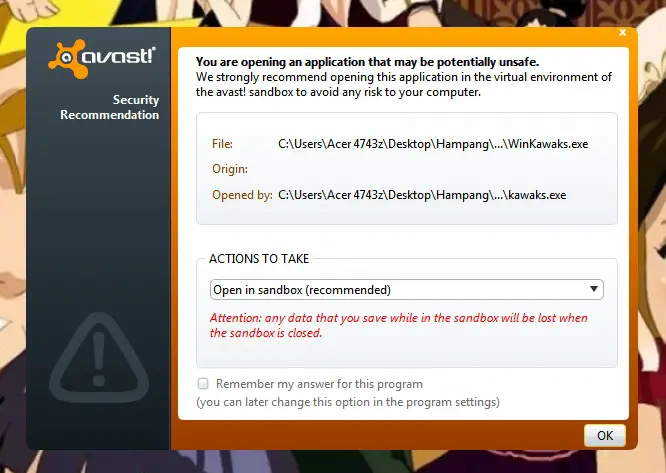Click the Origin label

(230, 169)
